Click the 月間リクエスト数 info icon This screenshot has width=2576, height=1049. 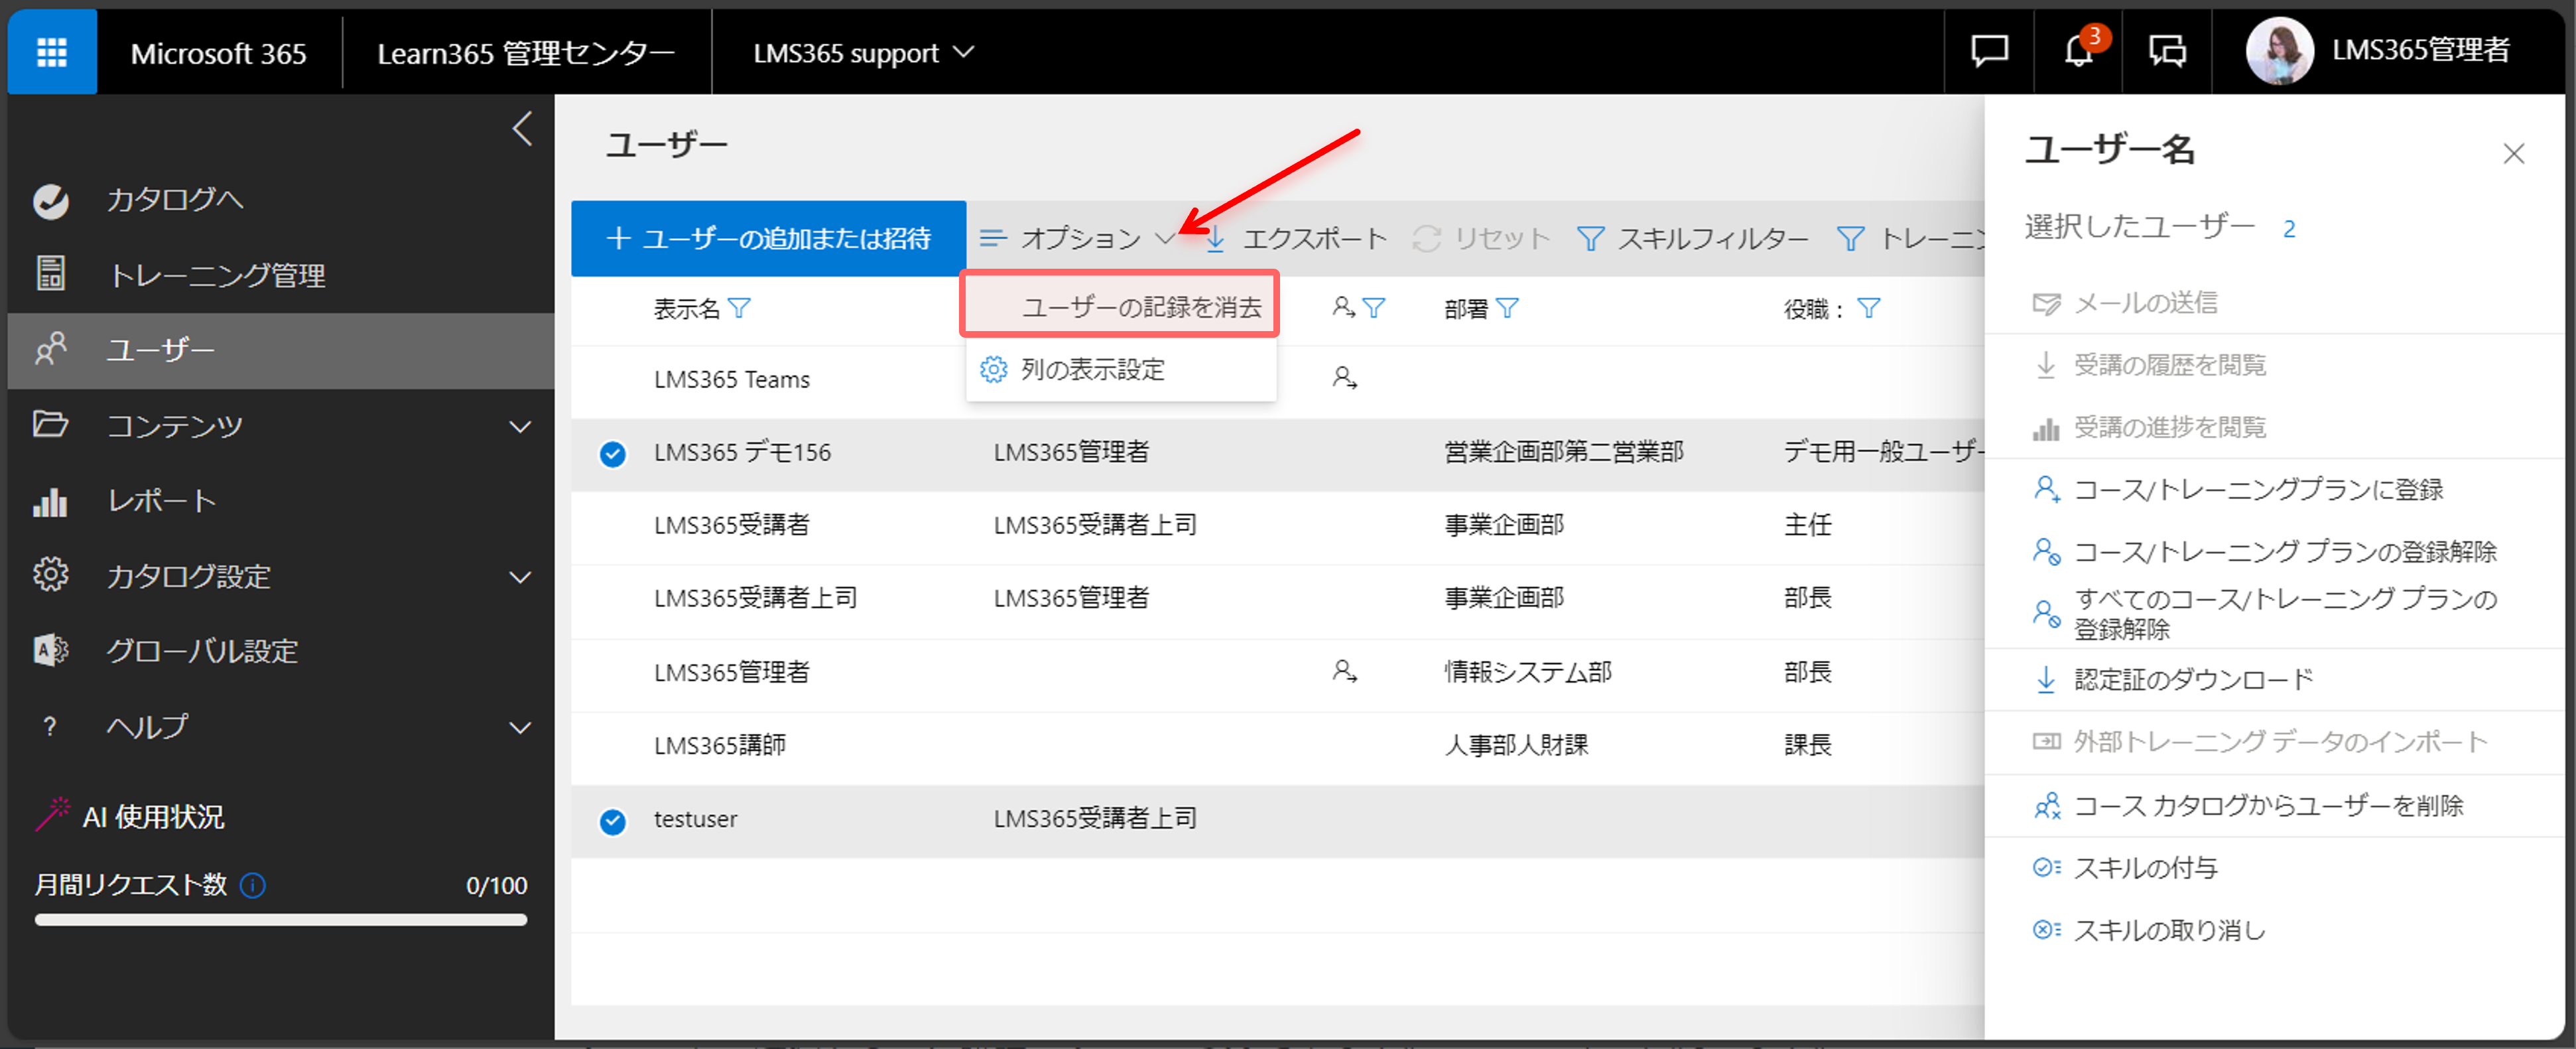(253, 885)
